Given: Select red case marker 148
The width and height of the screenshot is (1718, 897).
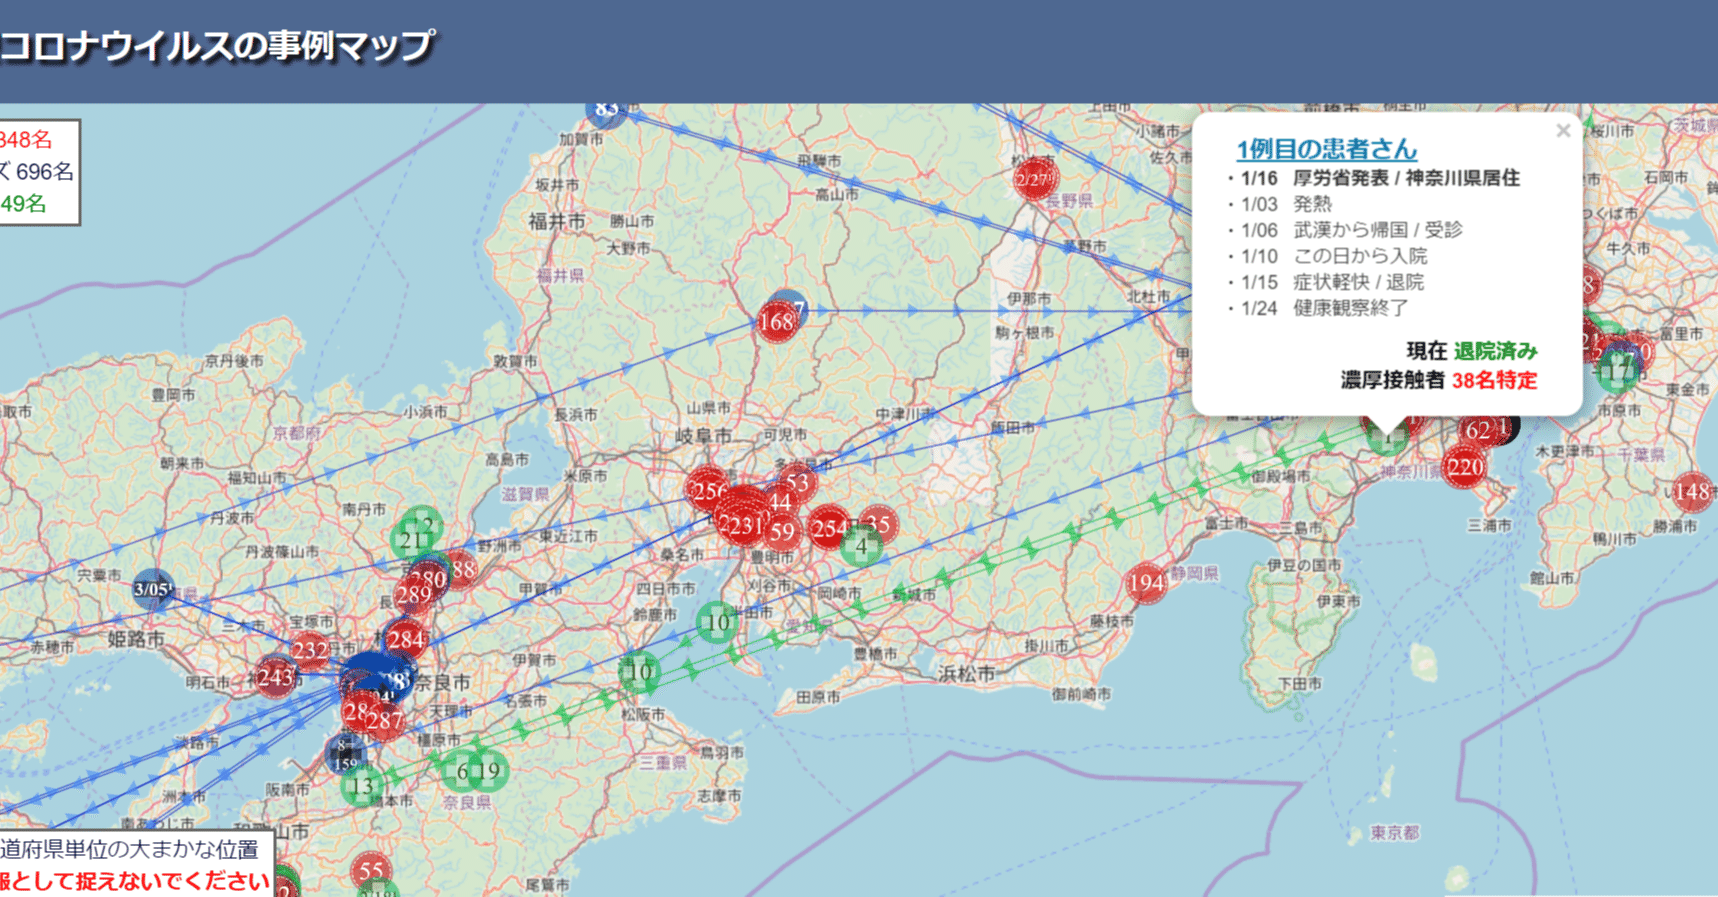Looking at the screenshot, I should coord(1693,491).
